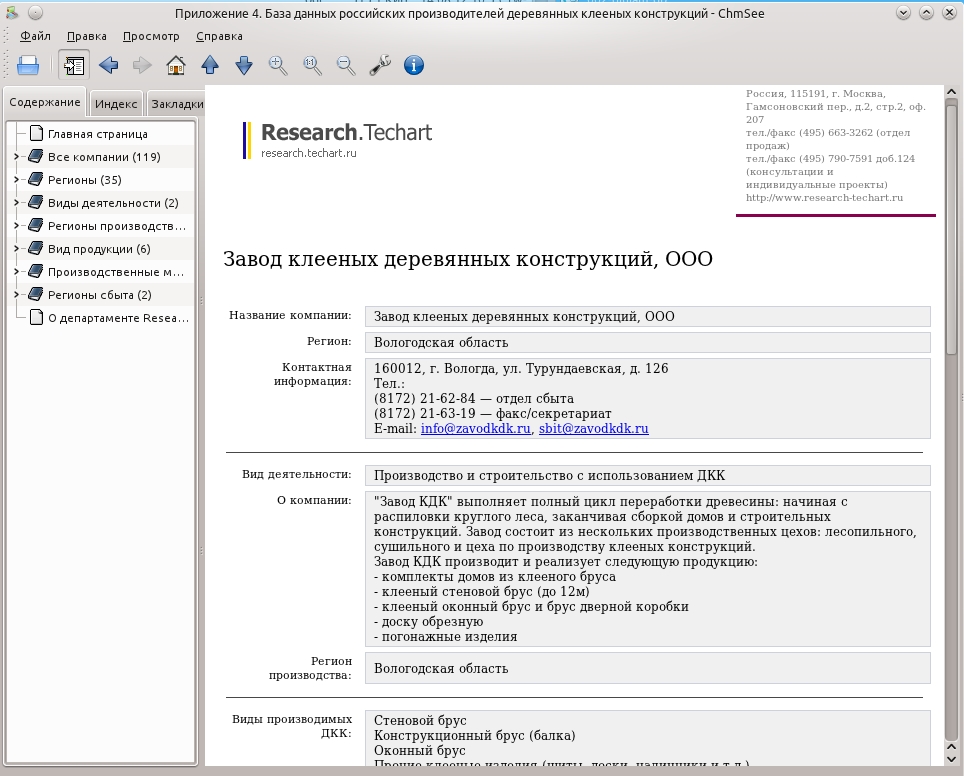Open the Справка menu
The image size is (964, 776).
[x=219, y=36]
